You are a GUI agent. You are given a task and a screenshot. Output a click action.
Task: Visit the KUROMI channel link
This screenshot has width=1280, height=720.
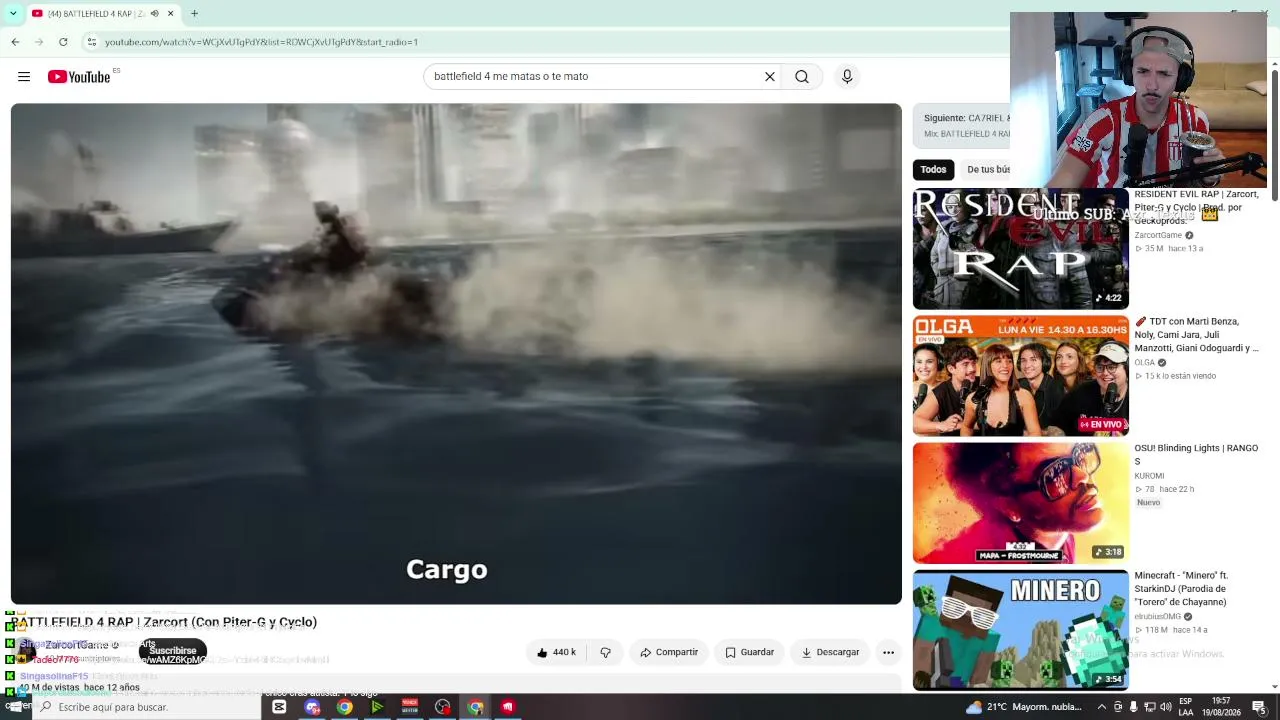coord(1149,476)
